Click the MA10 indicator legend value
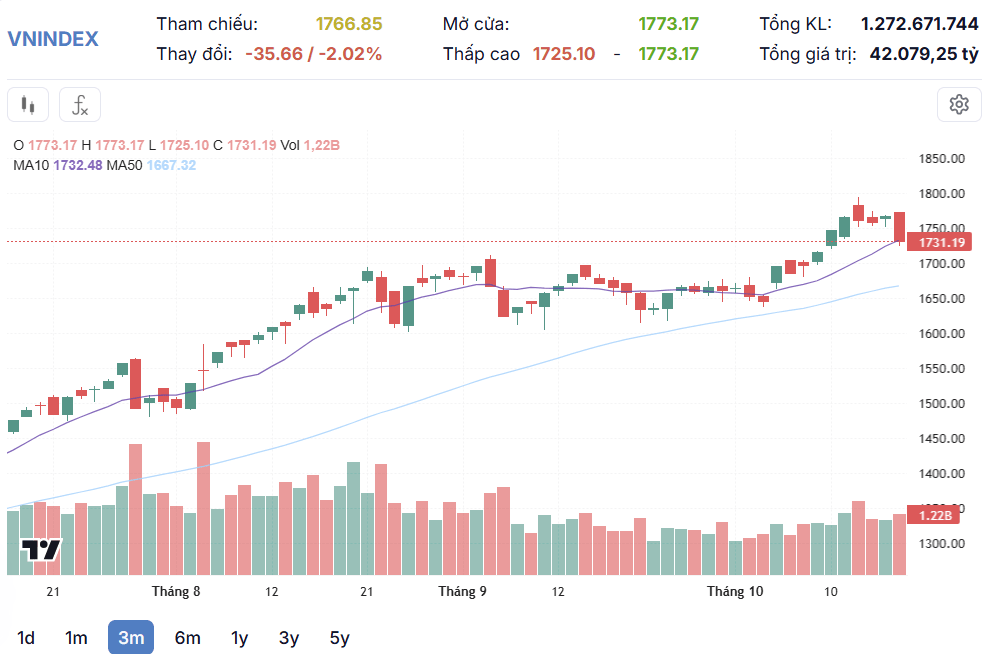 click(78, 165)
